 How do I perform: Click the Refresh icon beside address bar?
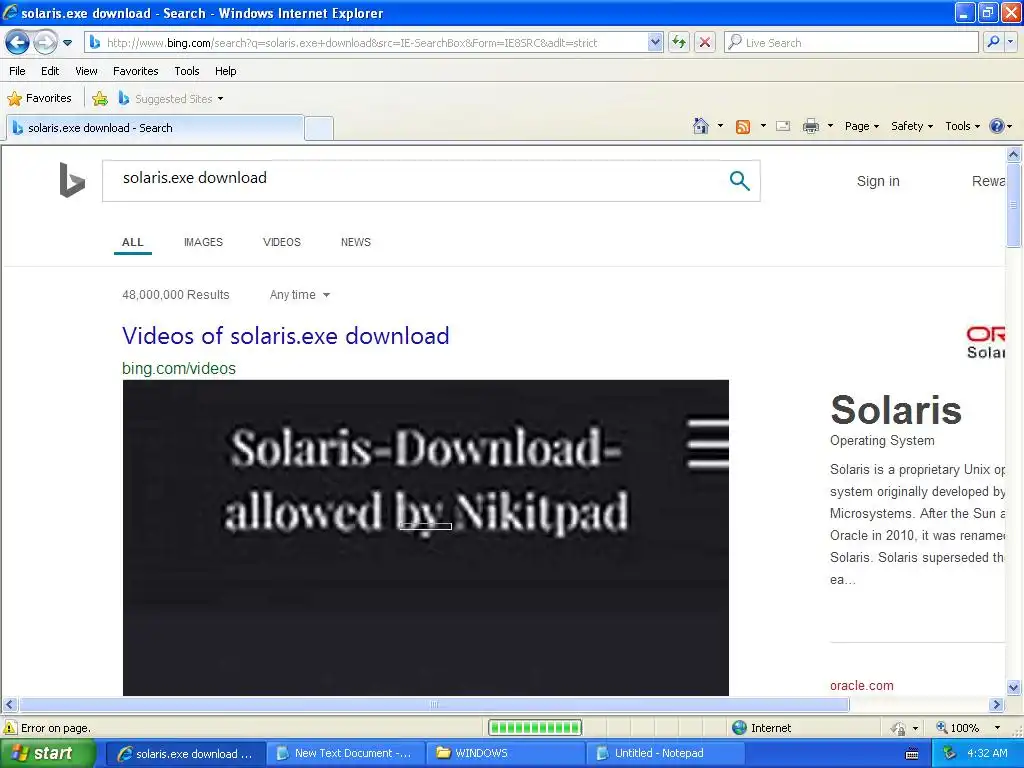pos(679,42)
